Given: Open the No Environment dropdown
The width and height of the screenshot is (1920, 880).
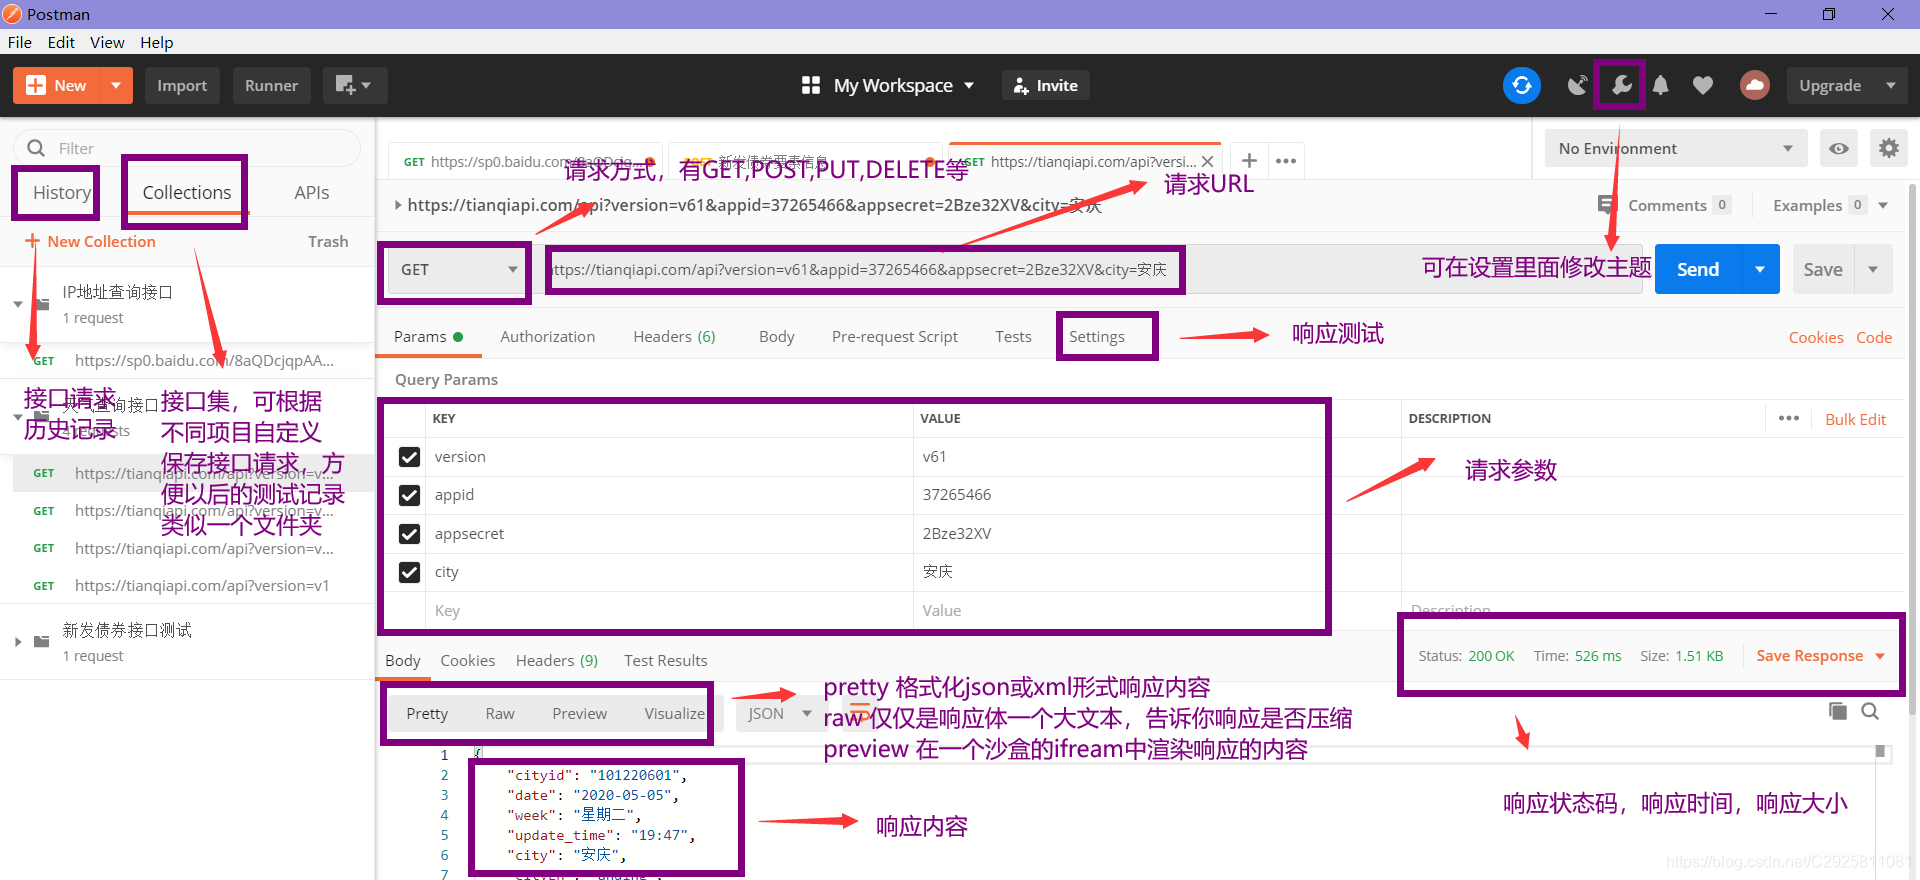Looking at the screenshot, I should pos(1676,148).
